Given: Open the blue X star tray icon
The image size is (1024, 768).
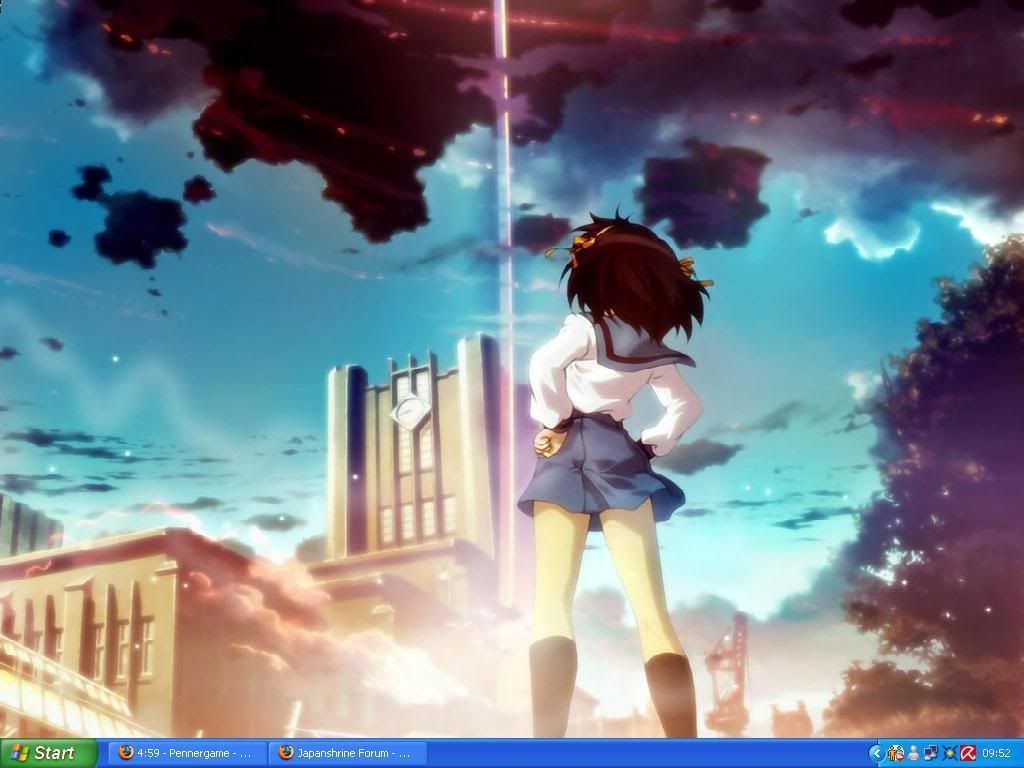Looking at the screenshot, I should click(950, 754).
